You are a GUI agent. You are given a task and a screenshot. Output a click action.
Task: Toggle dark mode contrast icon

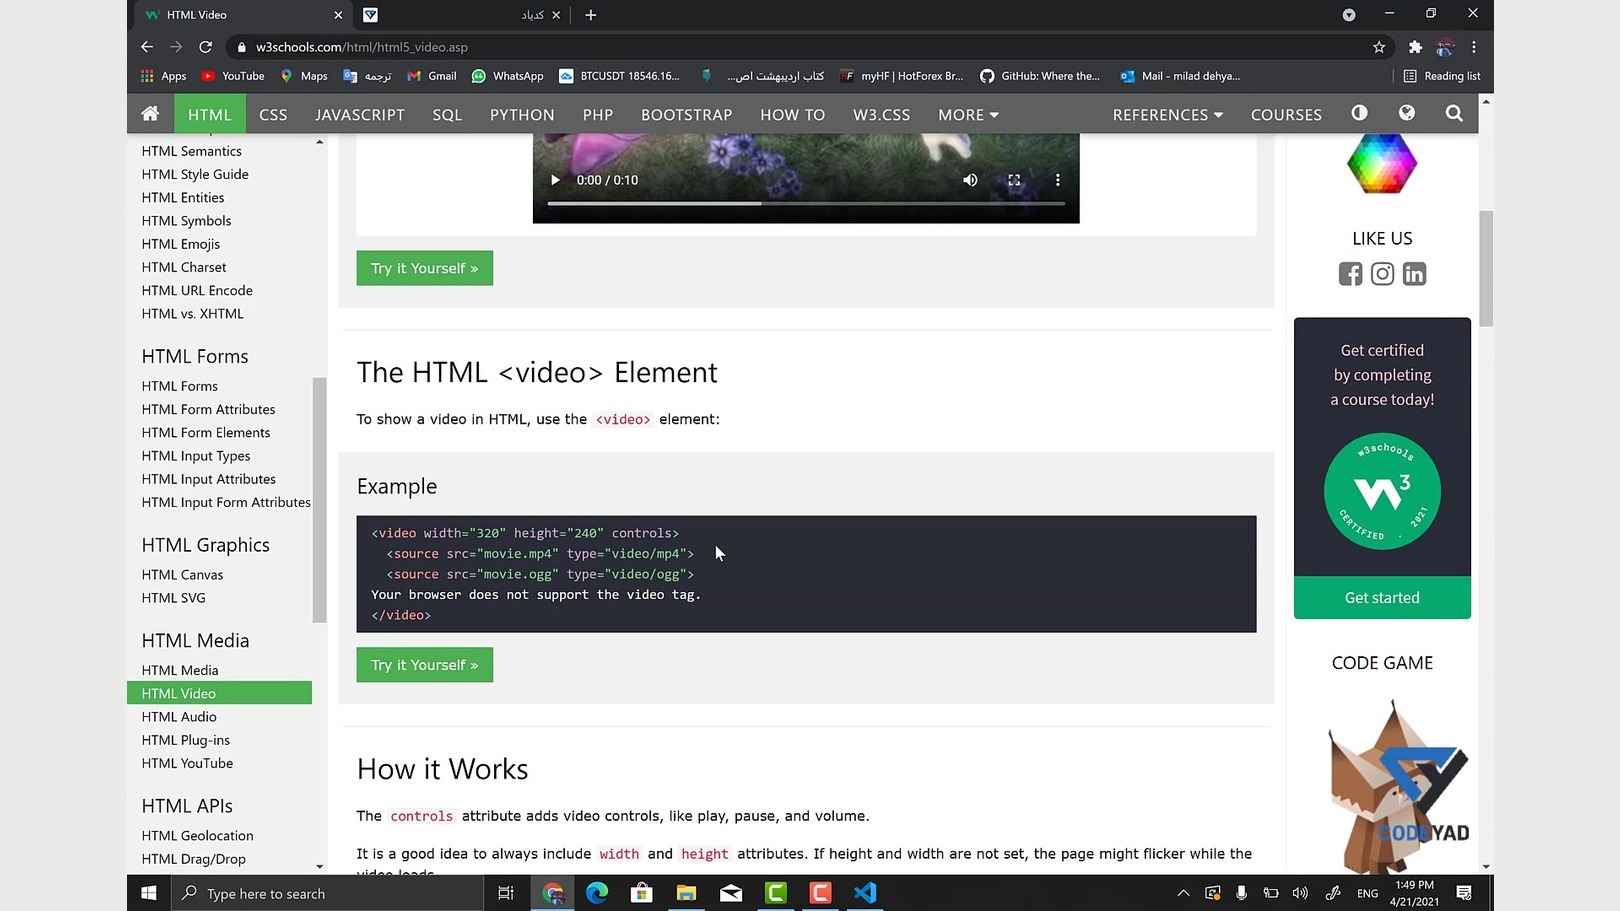pyautogui.click(x=1359, y=113)
